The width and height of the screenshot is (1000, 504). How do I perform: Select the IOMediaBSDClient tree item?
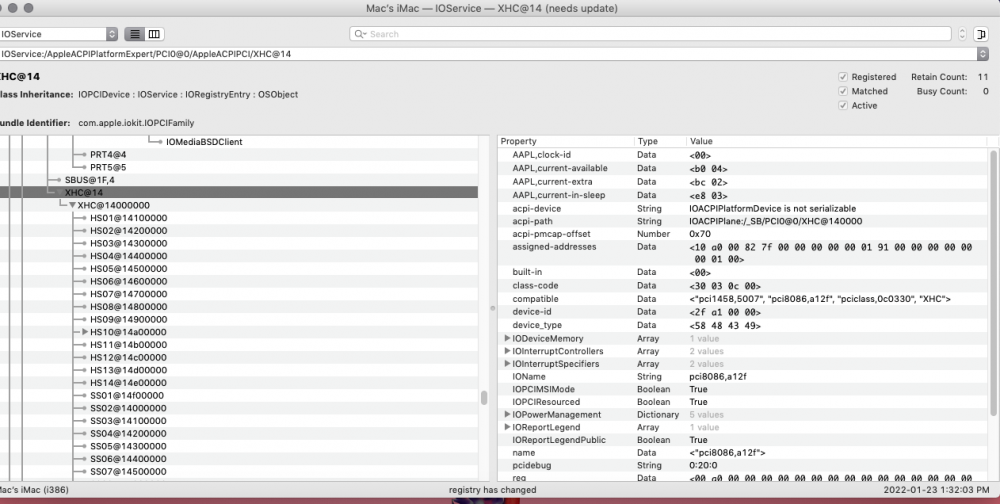pyautogui.click(x=204, y=142)
